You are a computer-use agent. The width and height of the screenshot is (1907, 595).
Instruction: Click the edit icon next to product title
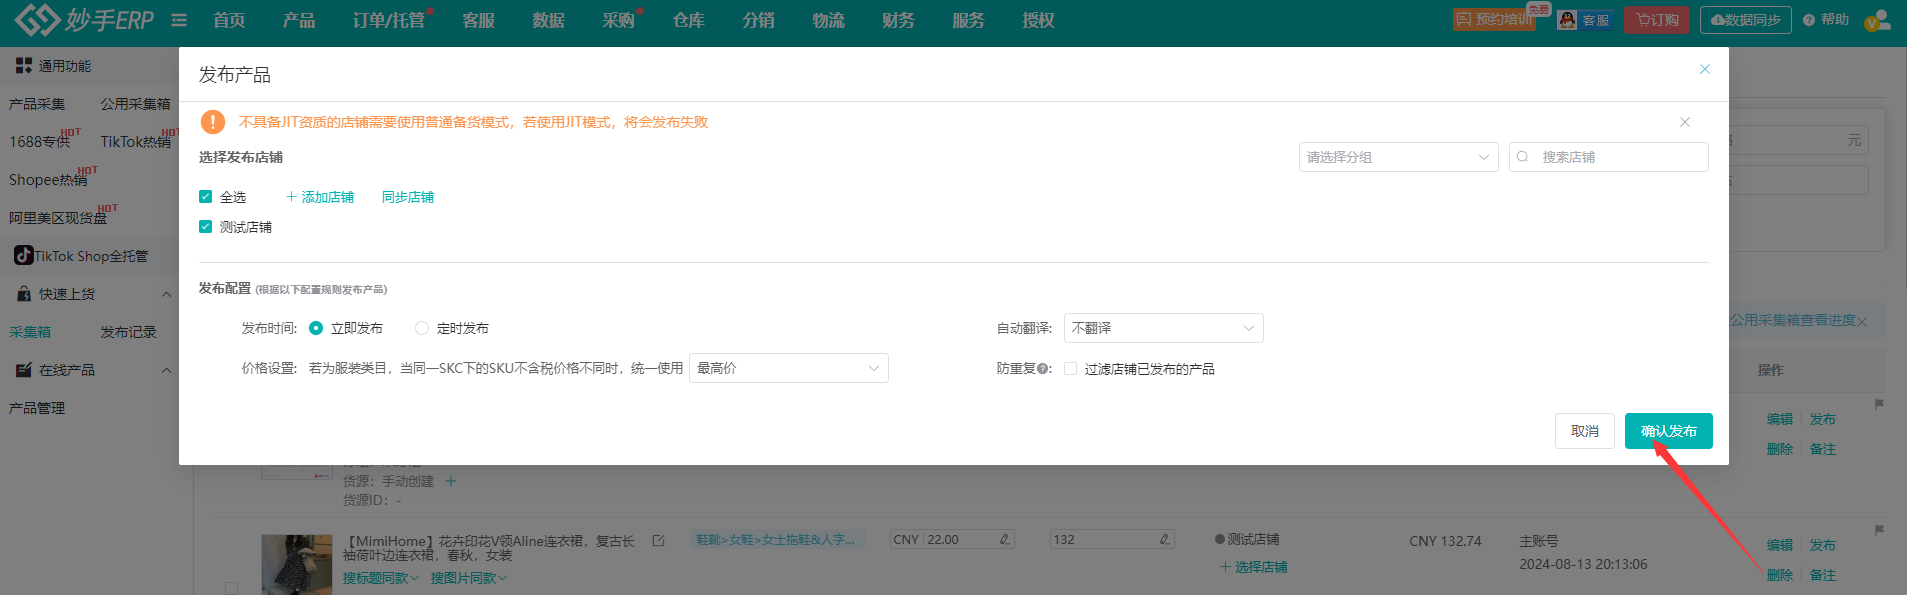pyautogui.click(x=658, y=541)
